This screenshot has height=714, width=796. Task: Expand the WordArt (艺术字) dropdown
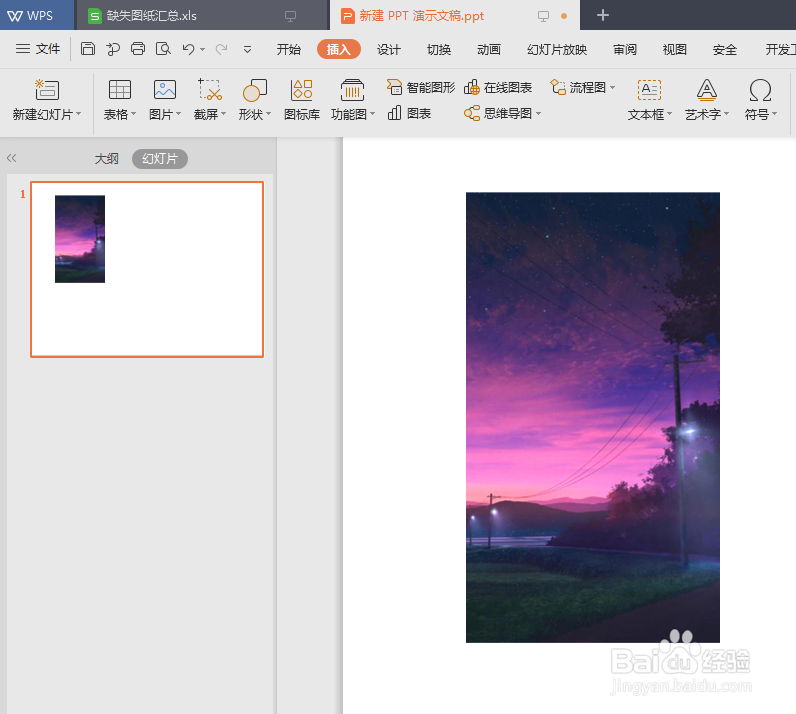tap(726, 114)
